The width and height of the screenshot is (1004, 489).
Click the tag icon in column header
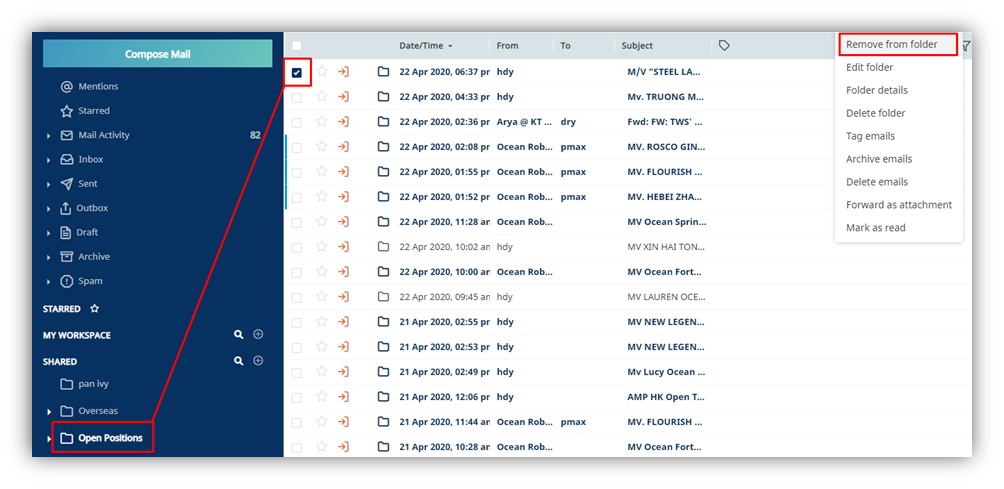point(724,46)
